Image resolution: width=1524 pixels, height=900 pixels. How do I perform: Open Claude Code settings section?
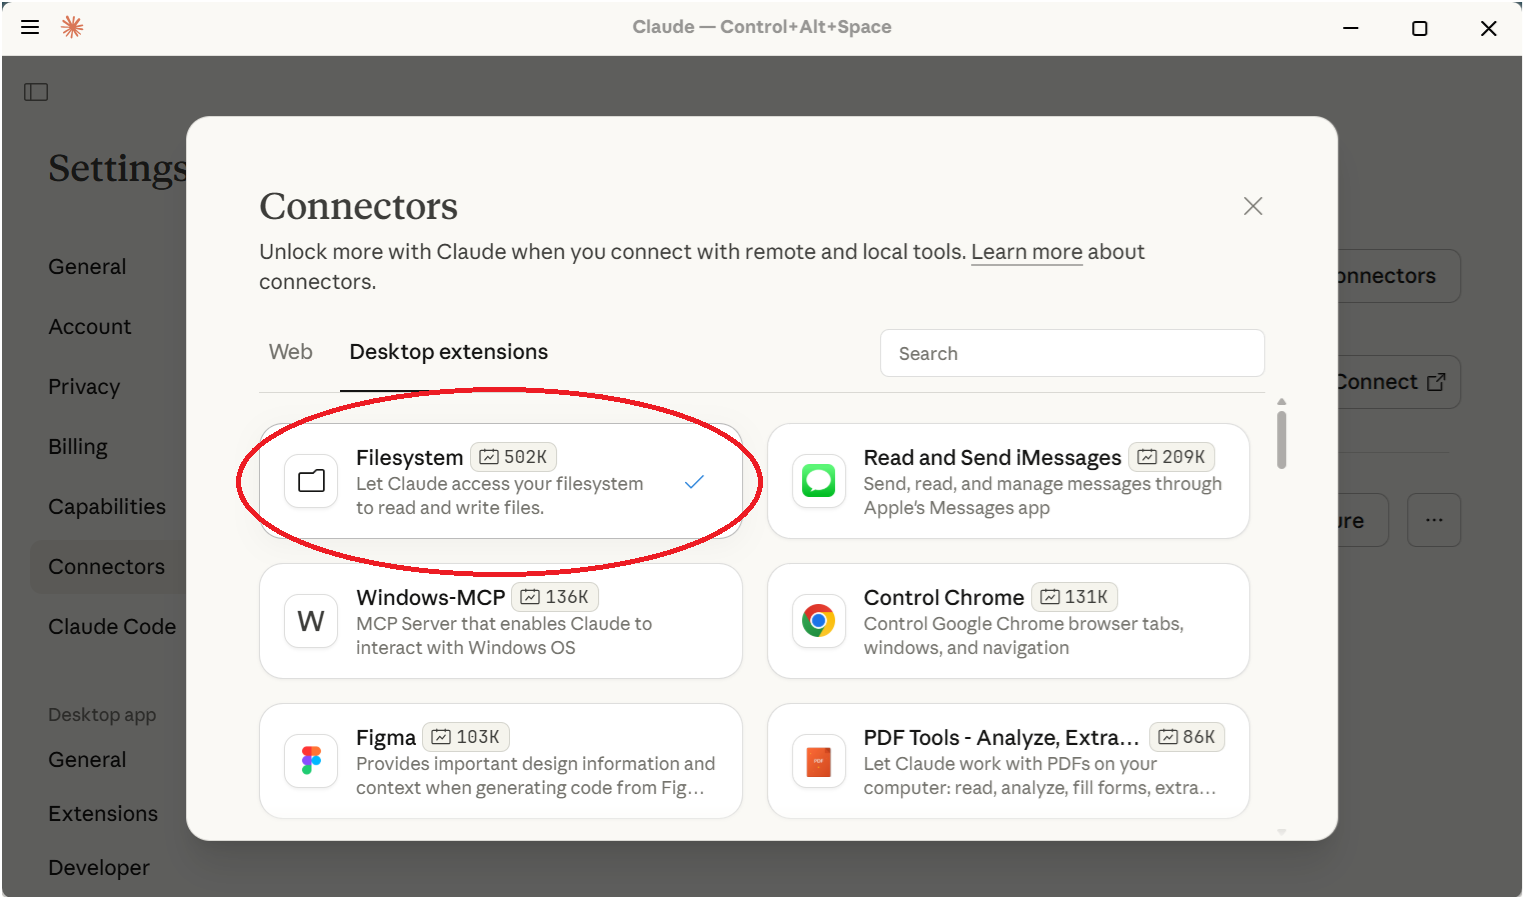[x=112, y=627]
